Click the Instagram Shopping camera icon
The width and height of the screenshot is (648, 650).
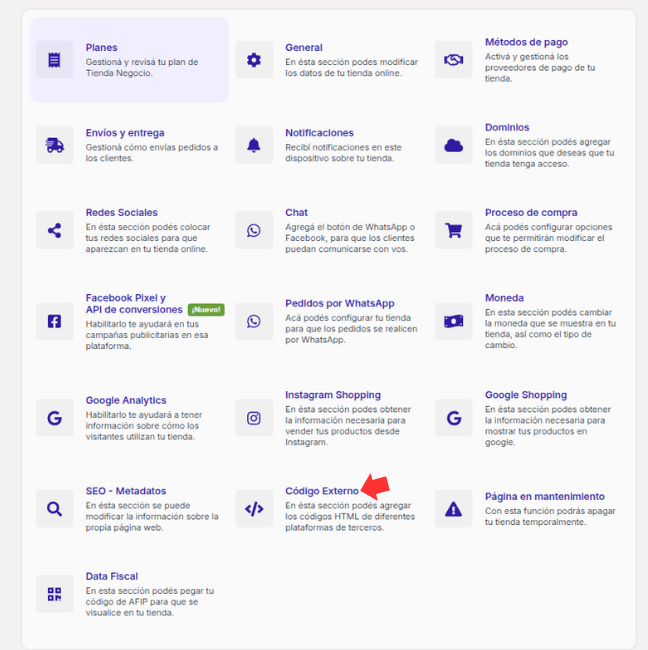coord(254,418)
